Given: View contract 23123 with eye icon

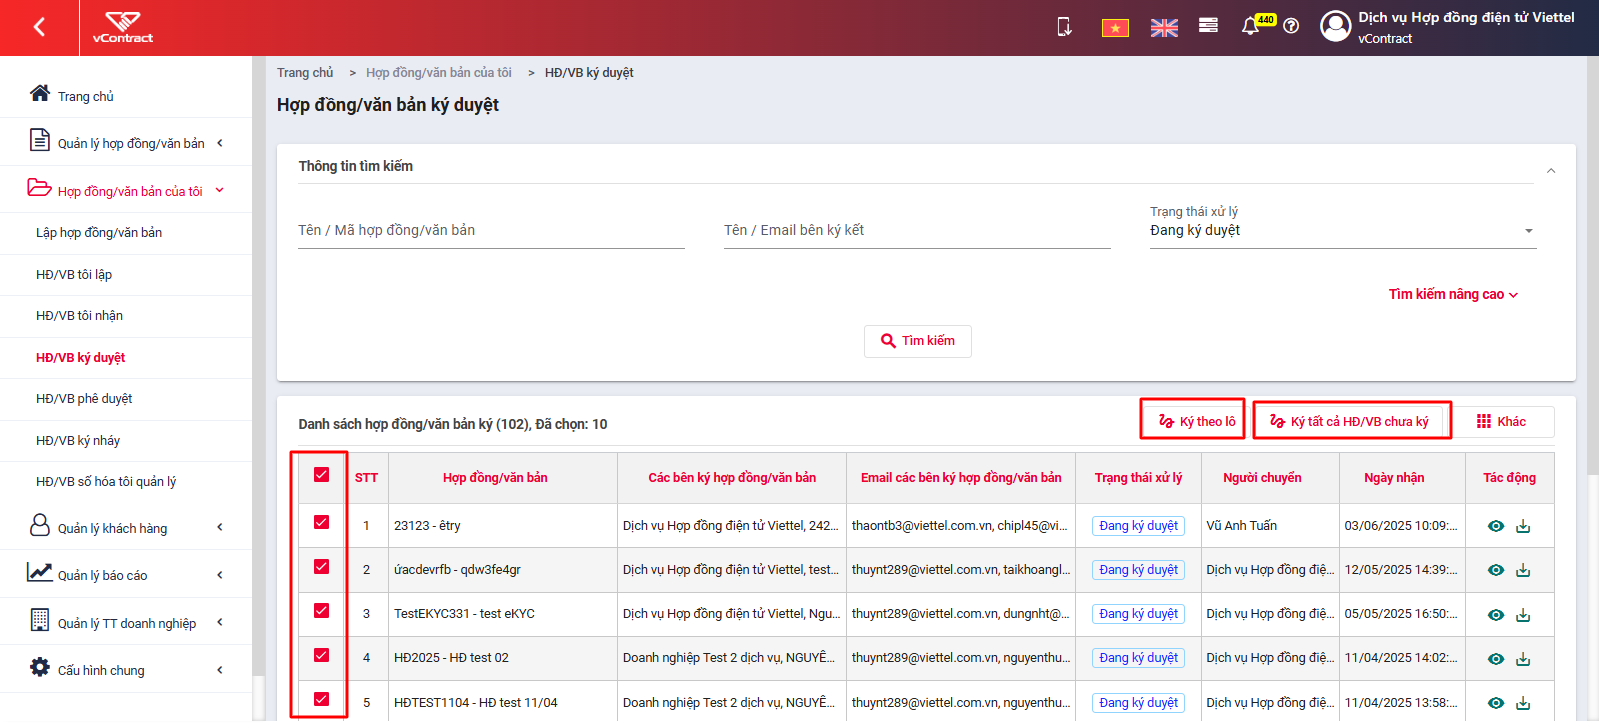Looking at the screenshot, I should coord(1496,526).
